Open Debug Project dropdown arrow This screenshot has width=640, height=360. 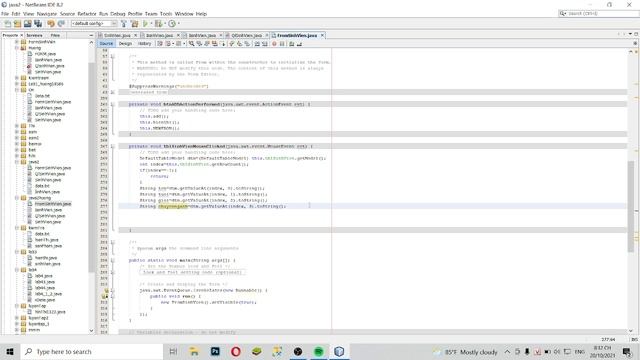click(x=164, y=24)
